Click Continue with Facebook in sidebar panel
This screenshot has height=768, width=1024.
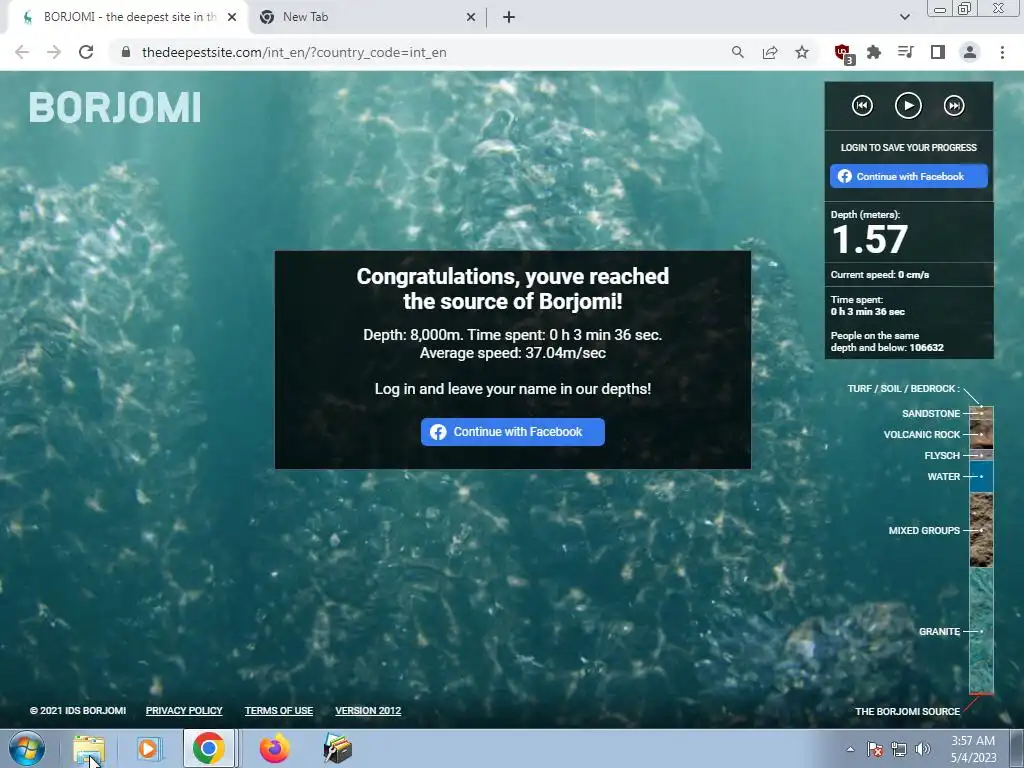coord(908,176)
